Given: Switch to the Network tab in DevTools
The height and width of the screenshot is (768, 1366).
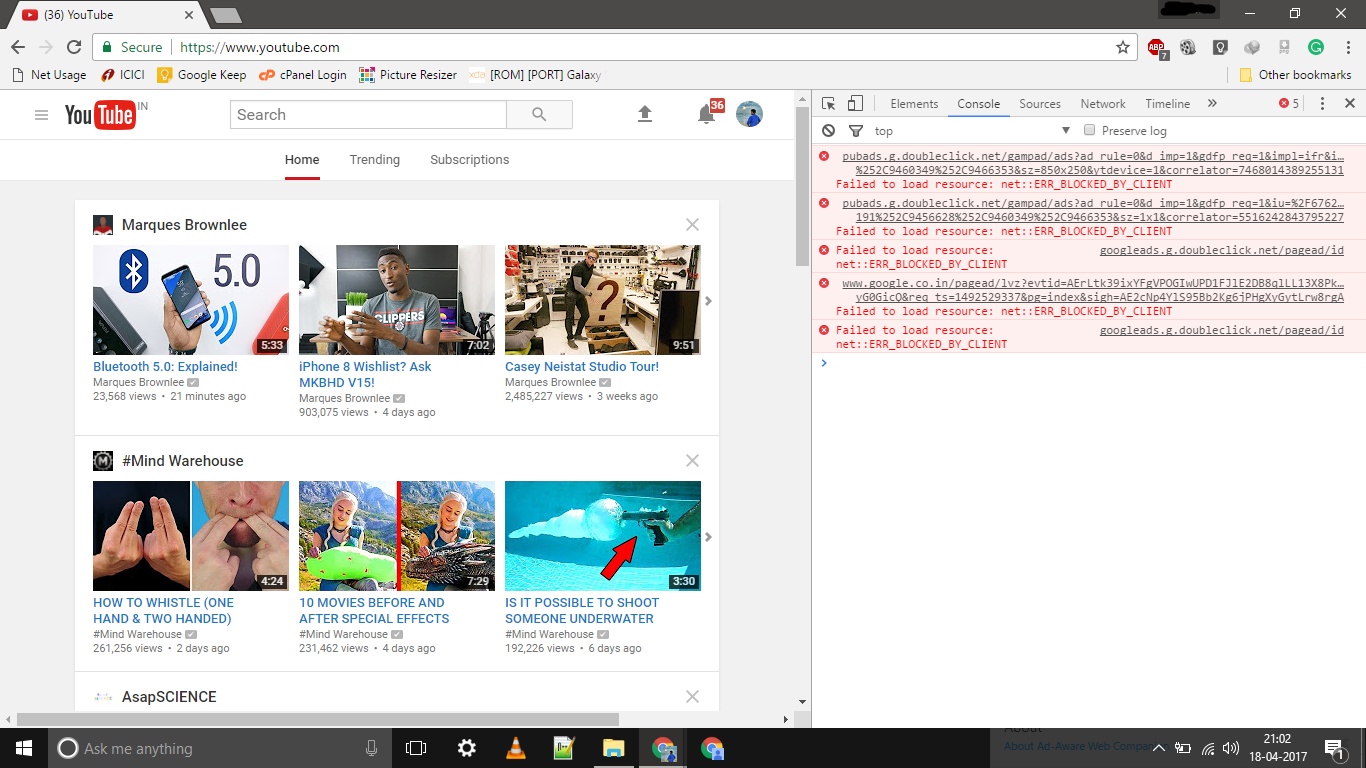Looking at the screenshot, I should click(1103, 104).
